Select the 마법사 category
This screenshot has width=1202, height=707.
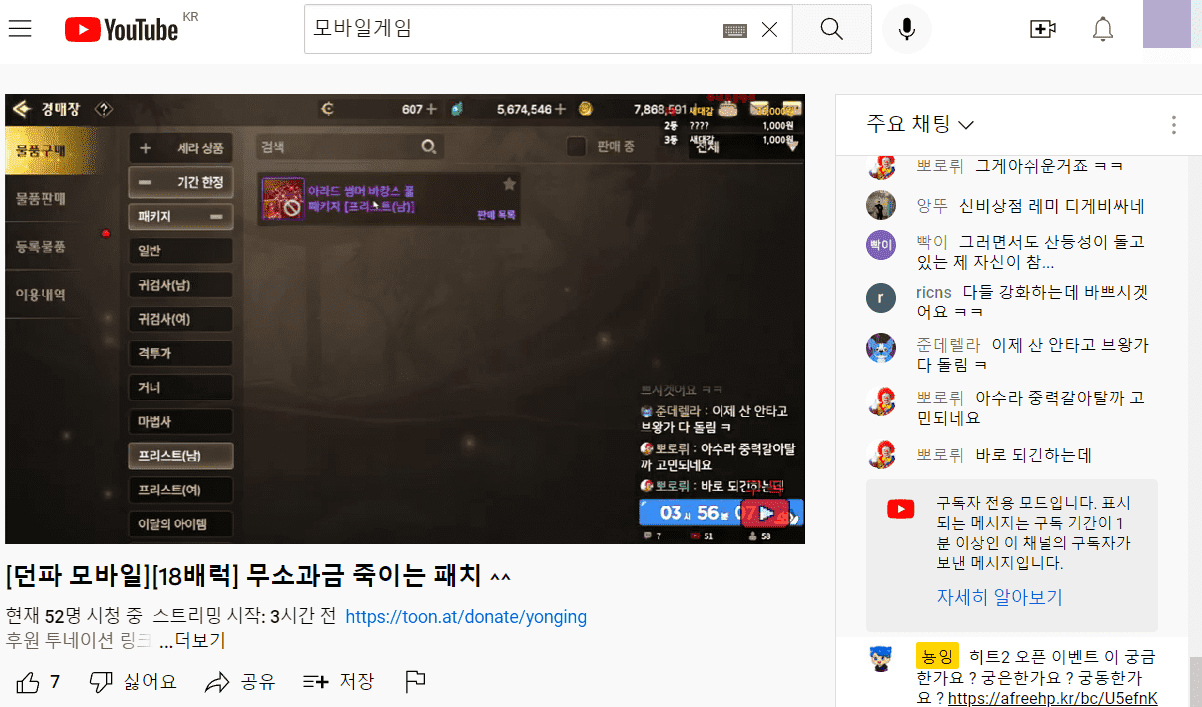pos(181,422)
